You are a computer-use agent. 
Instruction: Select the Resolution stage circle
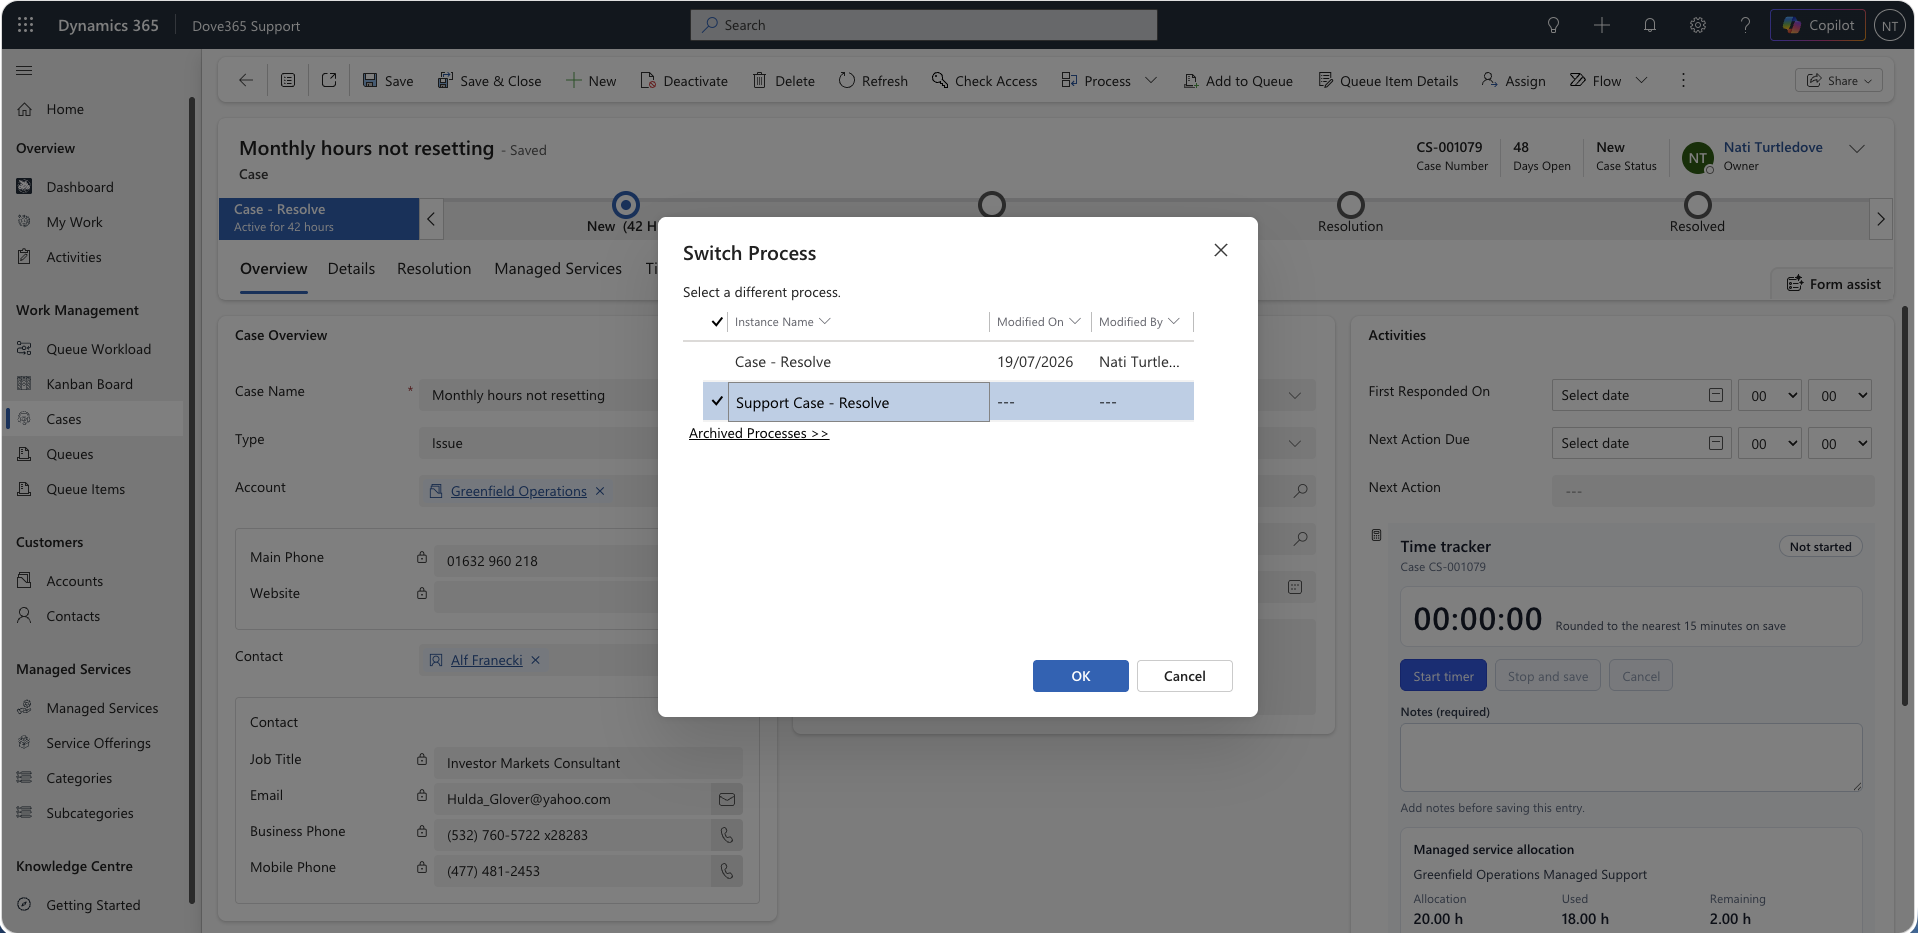coord(1351,205)
